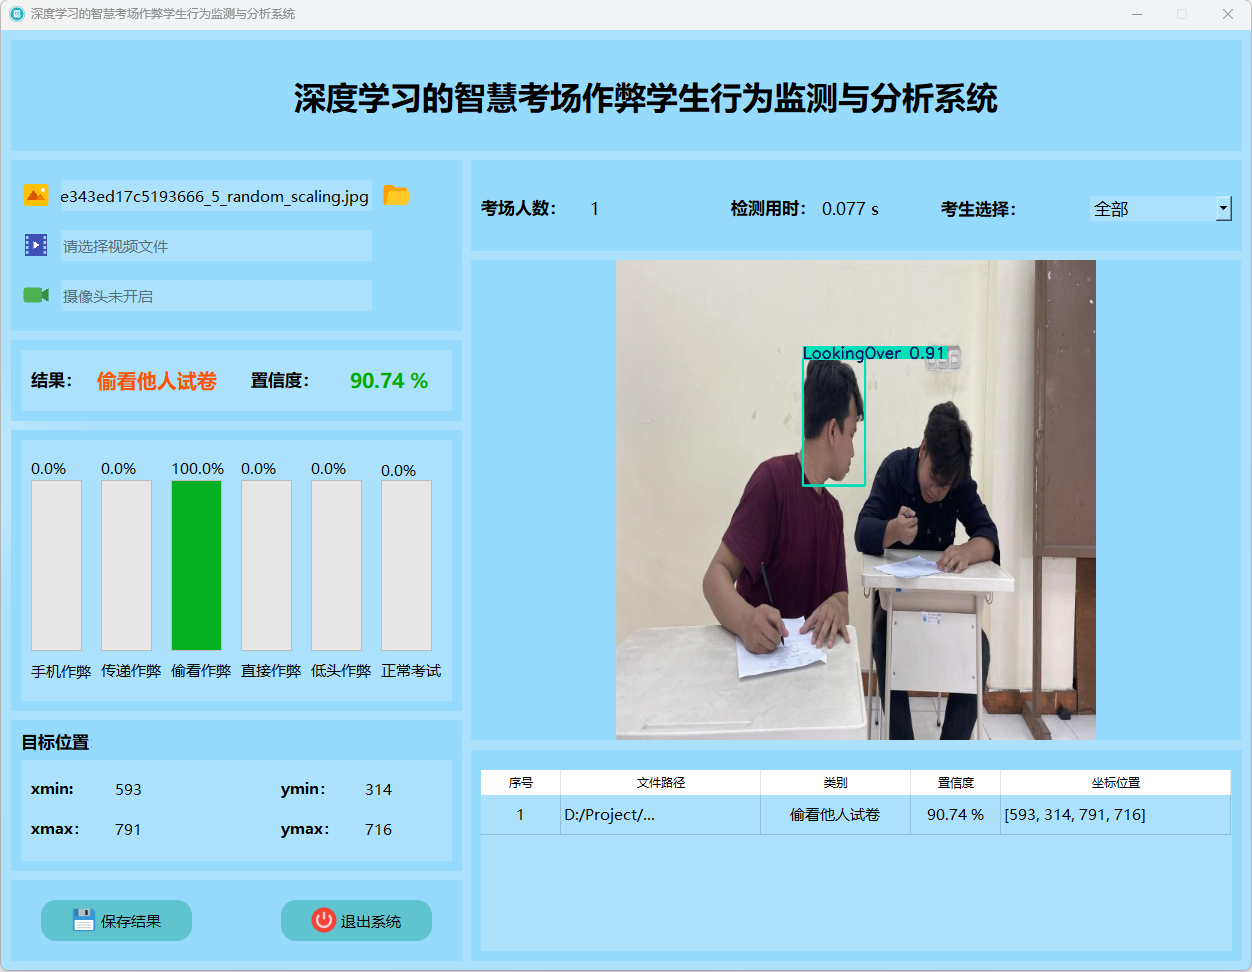Click the image filename input field
This screenshot has height=972, width=1252.
coord(216,196)
